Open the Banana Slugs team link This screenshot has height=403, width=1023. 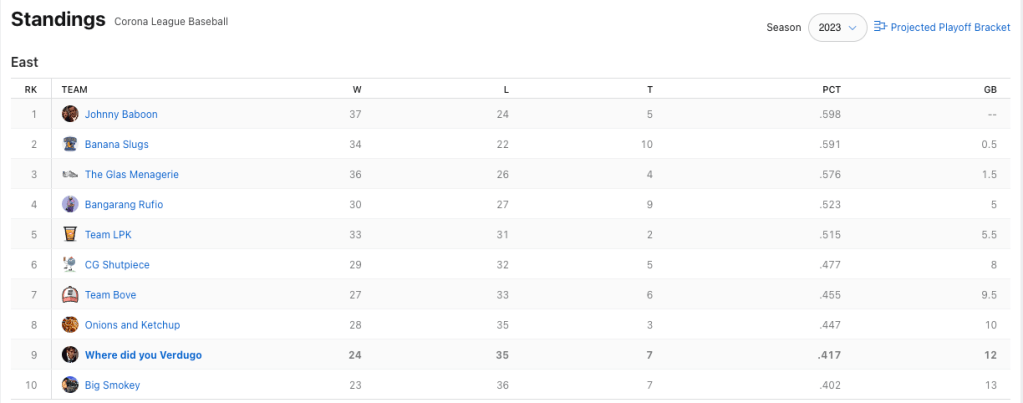click(x=117, y=144)
